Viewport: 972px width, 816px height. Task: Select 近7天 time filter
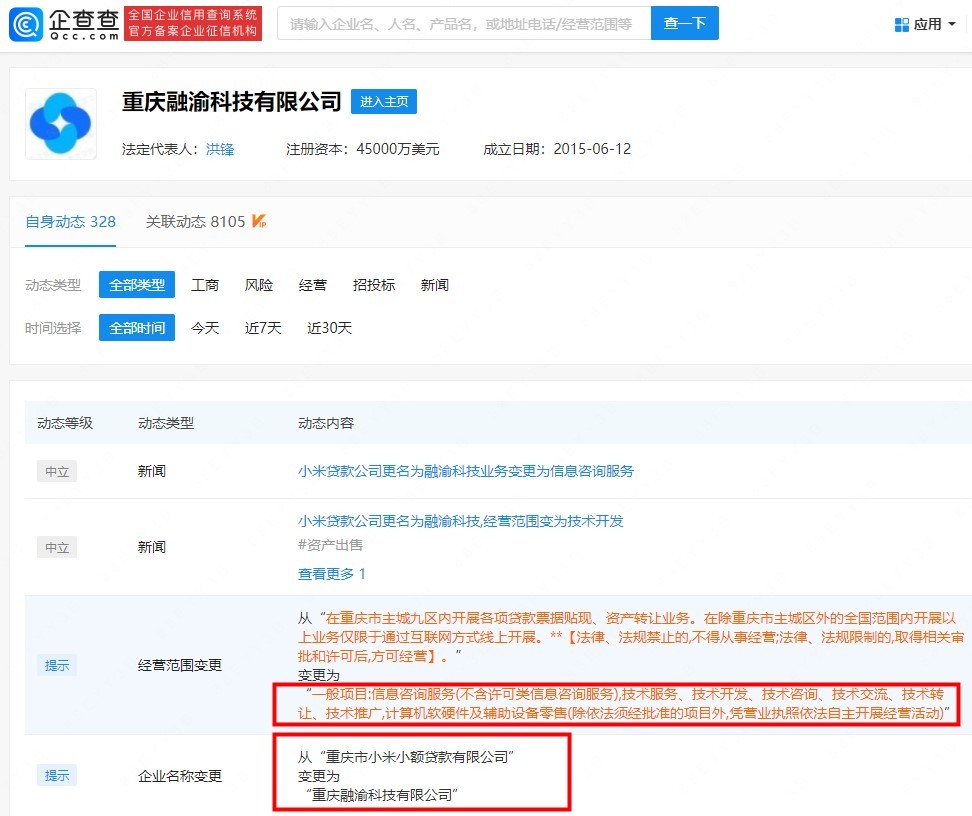[263, 328]
